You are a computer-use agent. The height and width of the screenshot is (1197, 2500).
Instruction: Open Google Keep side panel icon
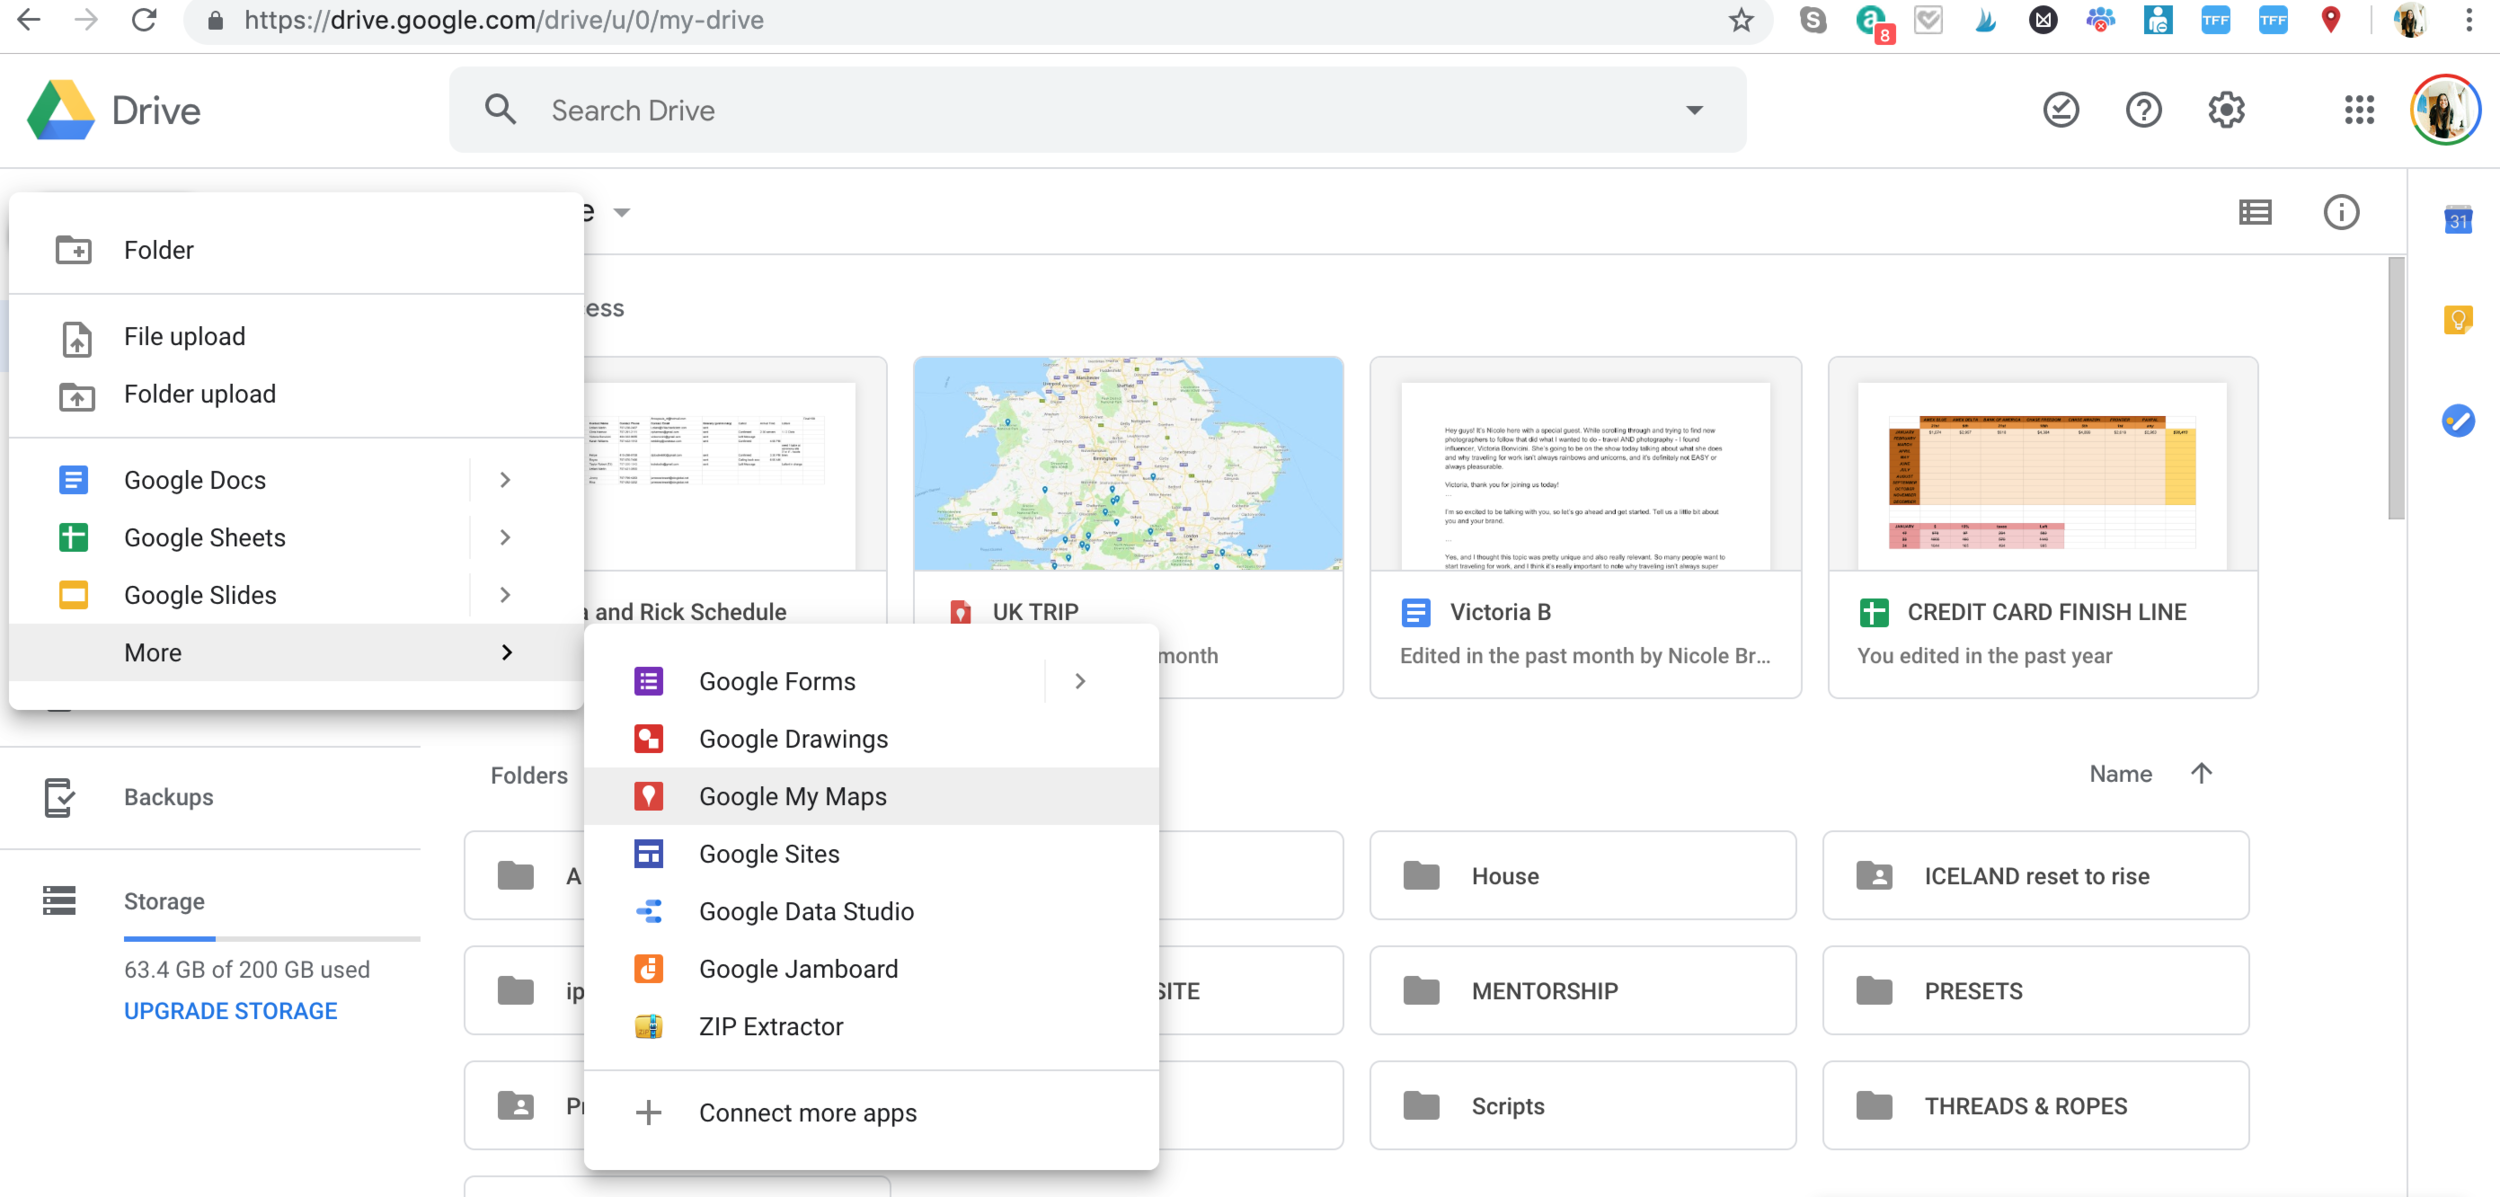[x=2458, y=320]
